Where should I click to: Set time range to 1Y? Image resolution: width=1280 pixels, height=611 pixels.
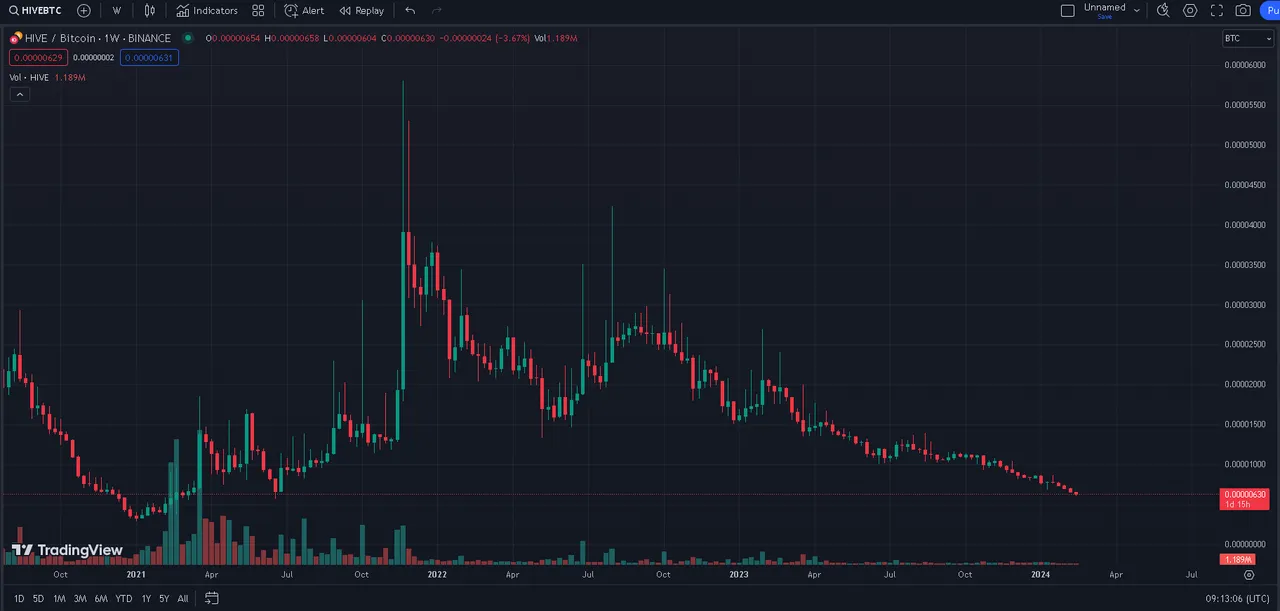click(146, 598)
